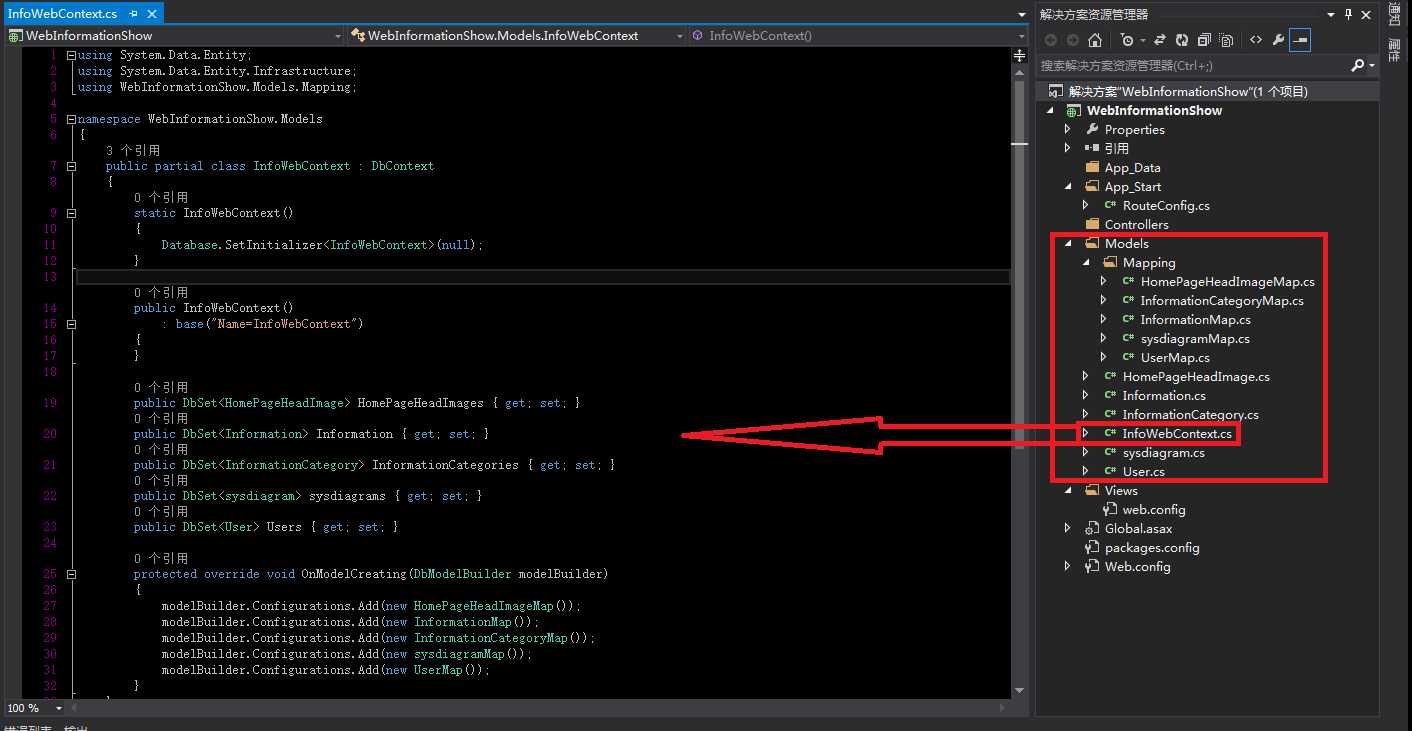Click the '3 个引用' CodeLens link
The width and height of the screenshot is (1412, 731).
pyautogui.click(x=132, y=150)
